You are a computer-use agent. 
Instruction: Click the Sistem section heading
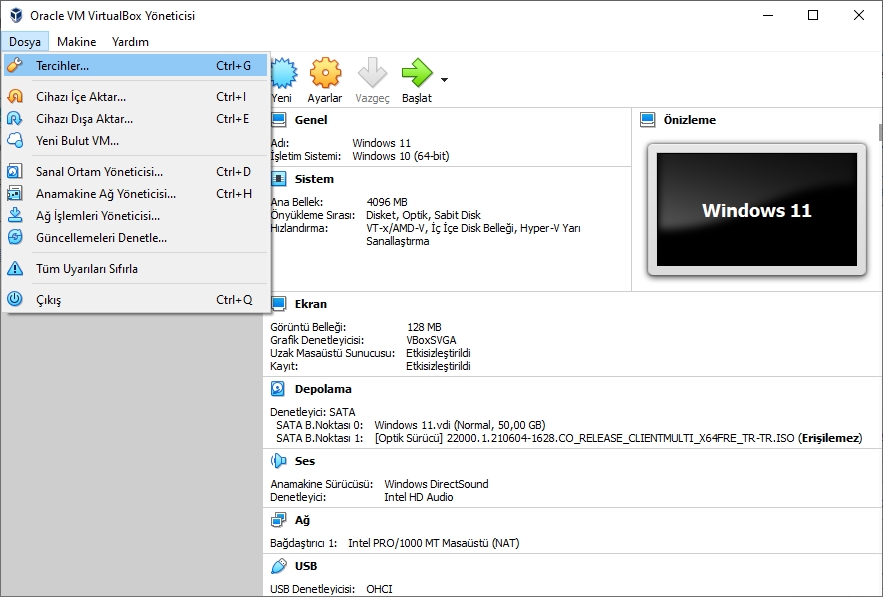click(x=314, y=179)
